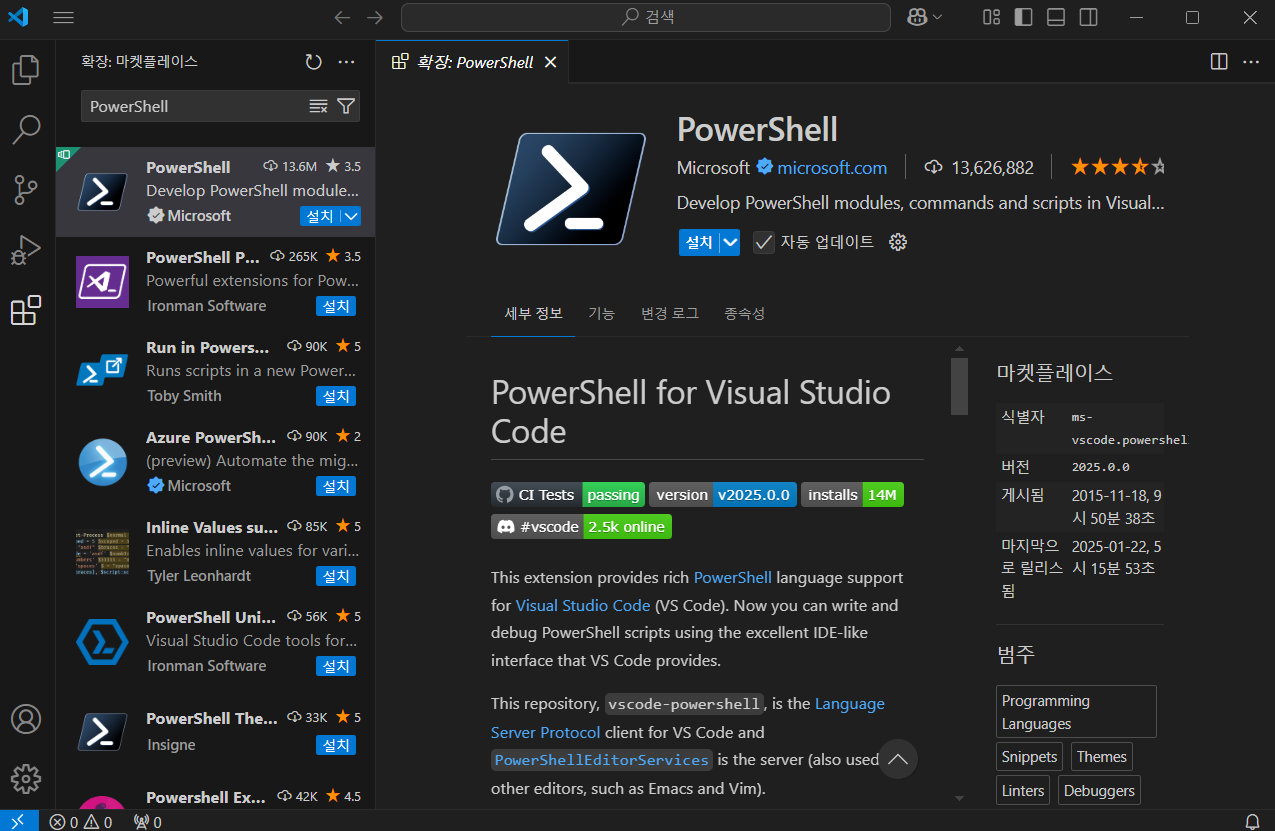The image size is (1275, 831).
Task: Switch to the Dependencies tab
Action: click(744, 313)
